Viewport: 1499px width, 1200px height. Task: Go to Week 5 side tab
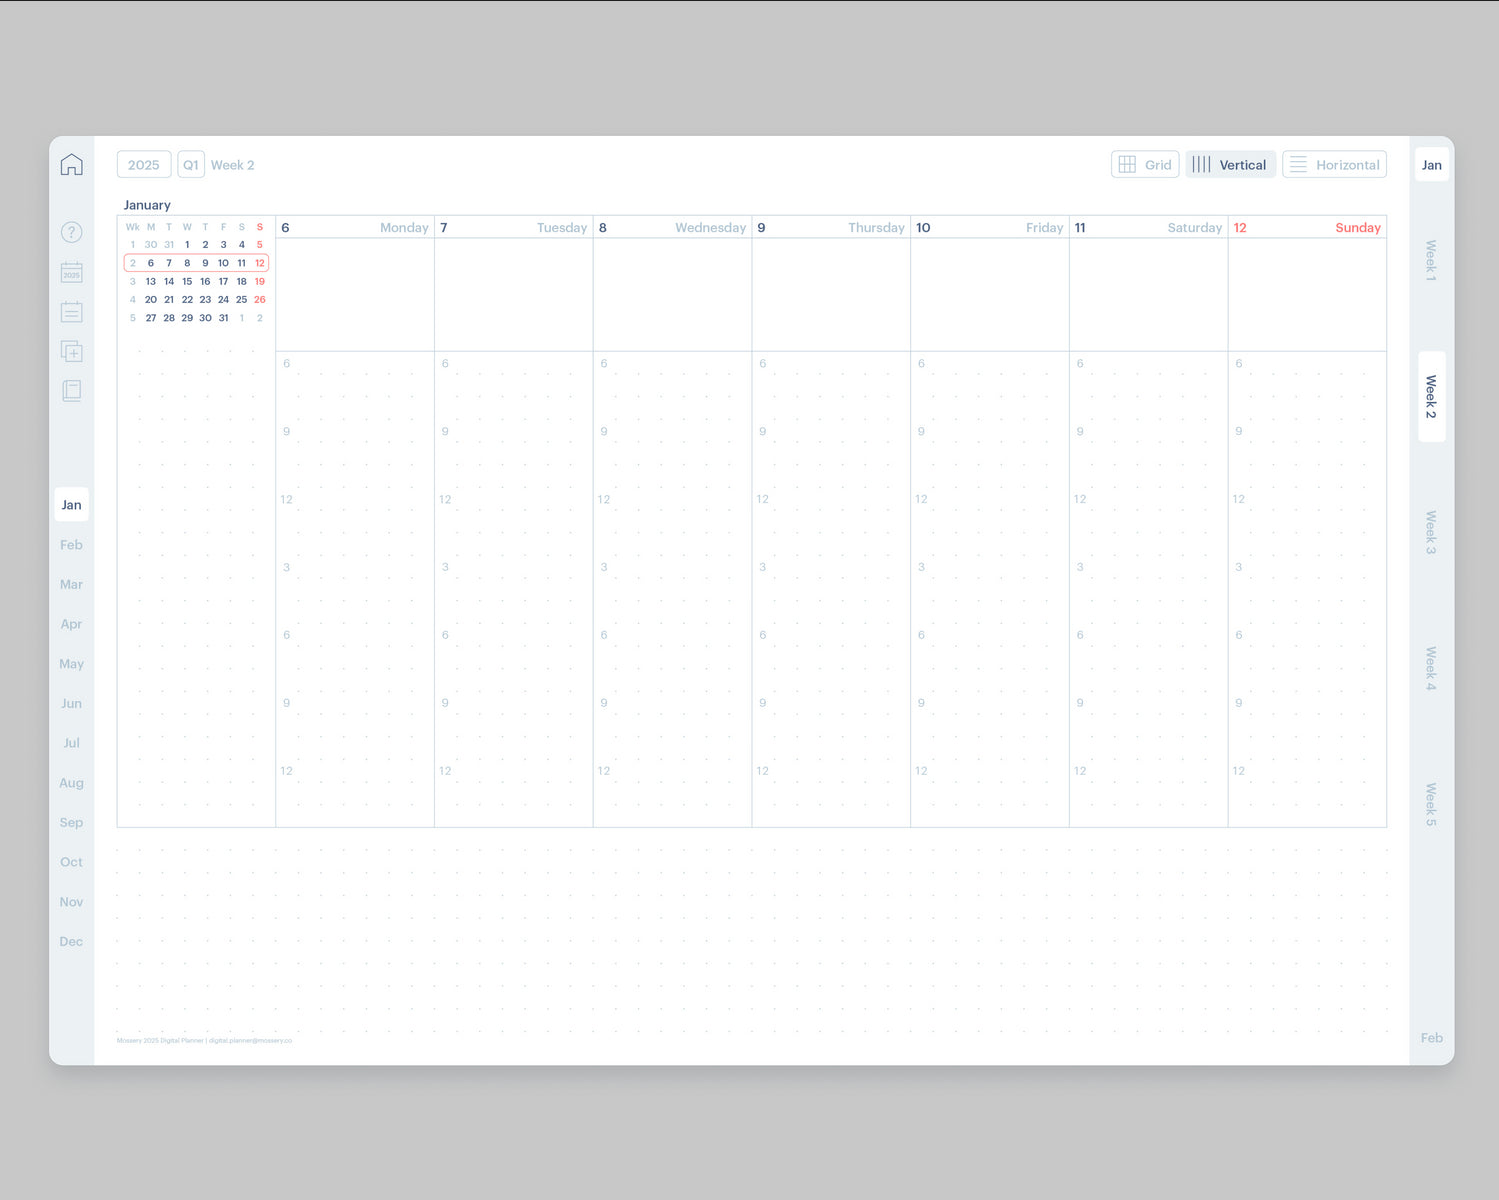(1431, 804)
